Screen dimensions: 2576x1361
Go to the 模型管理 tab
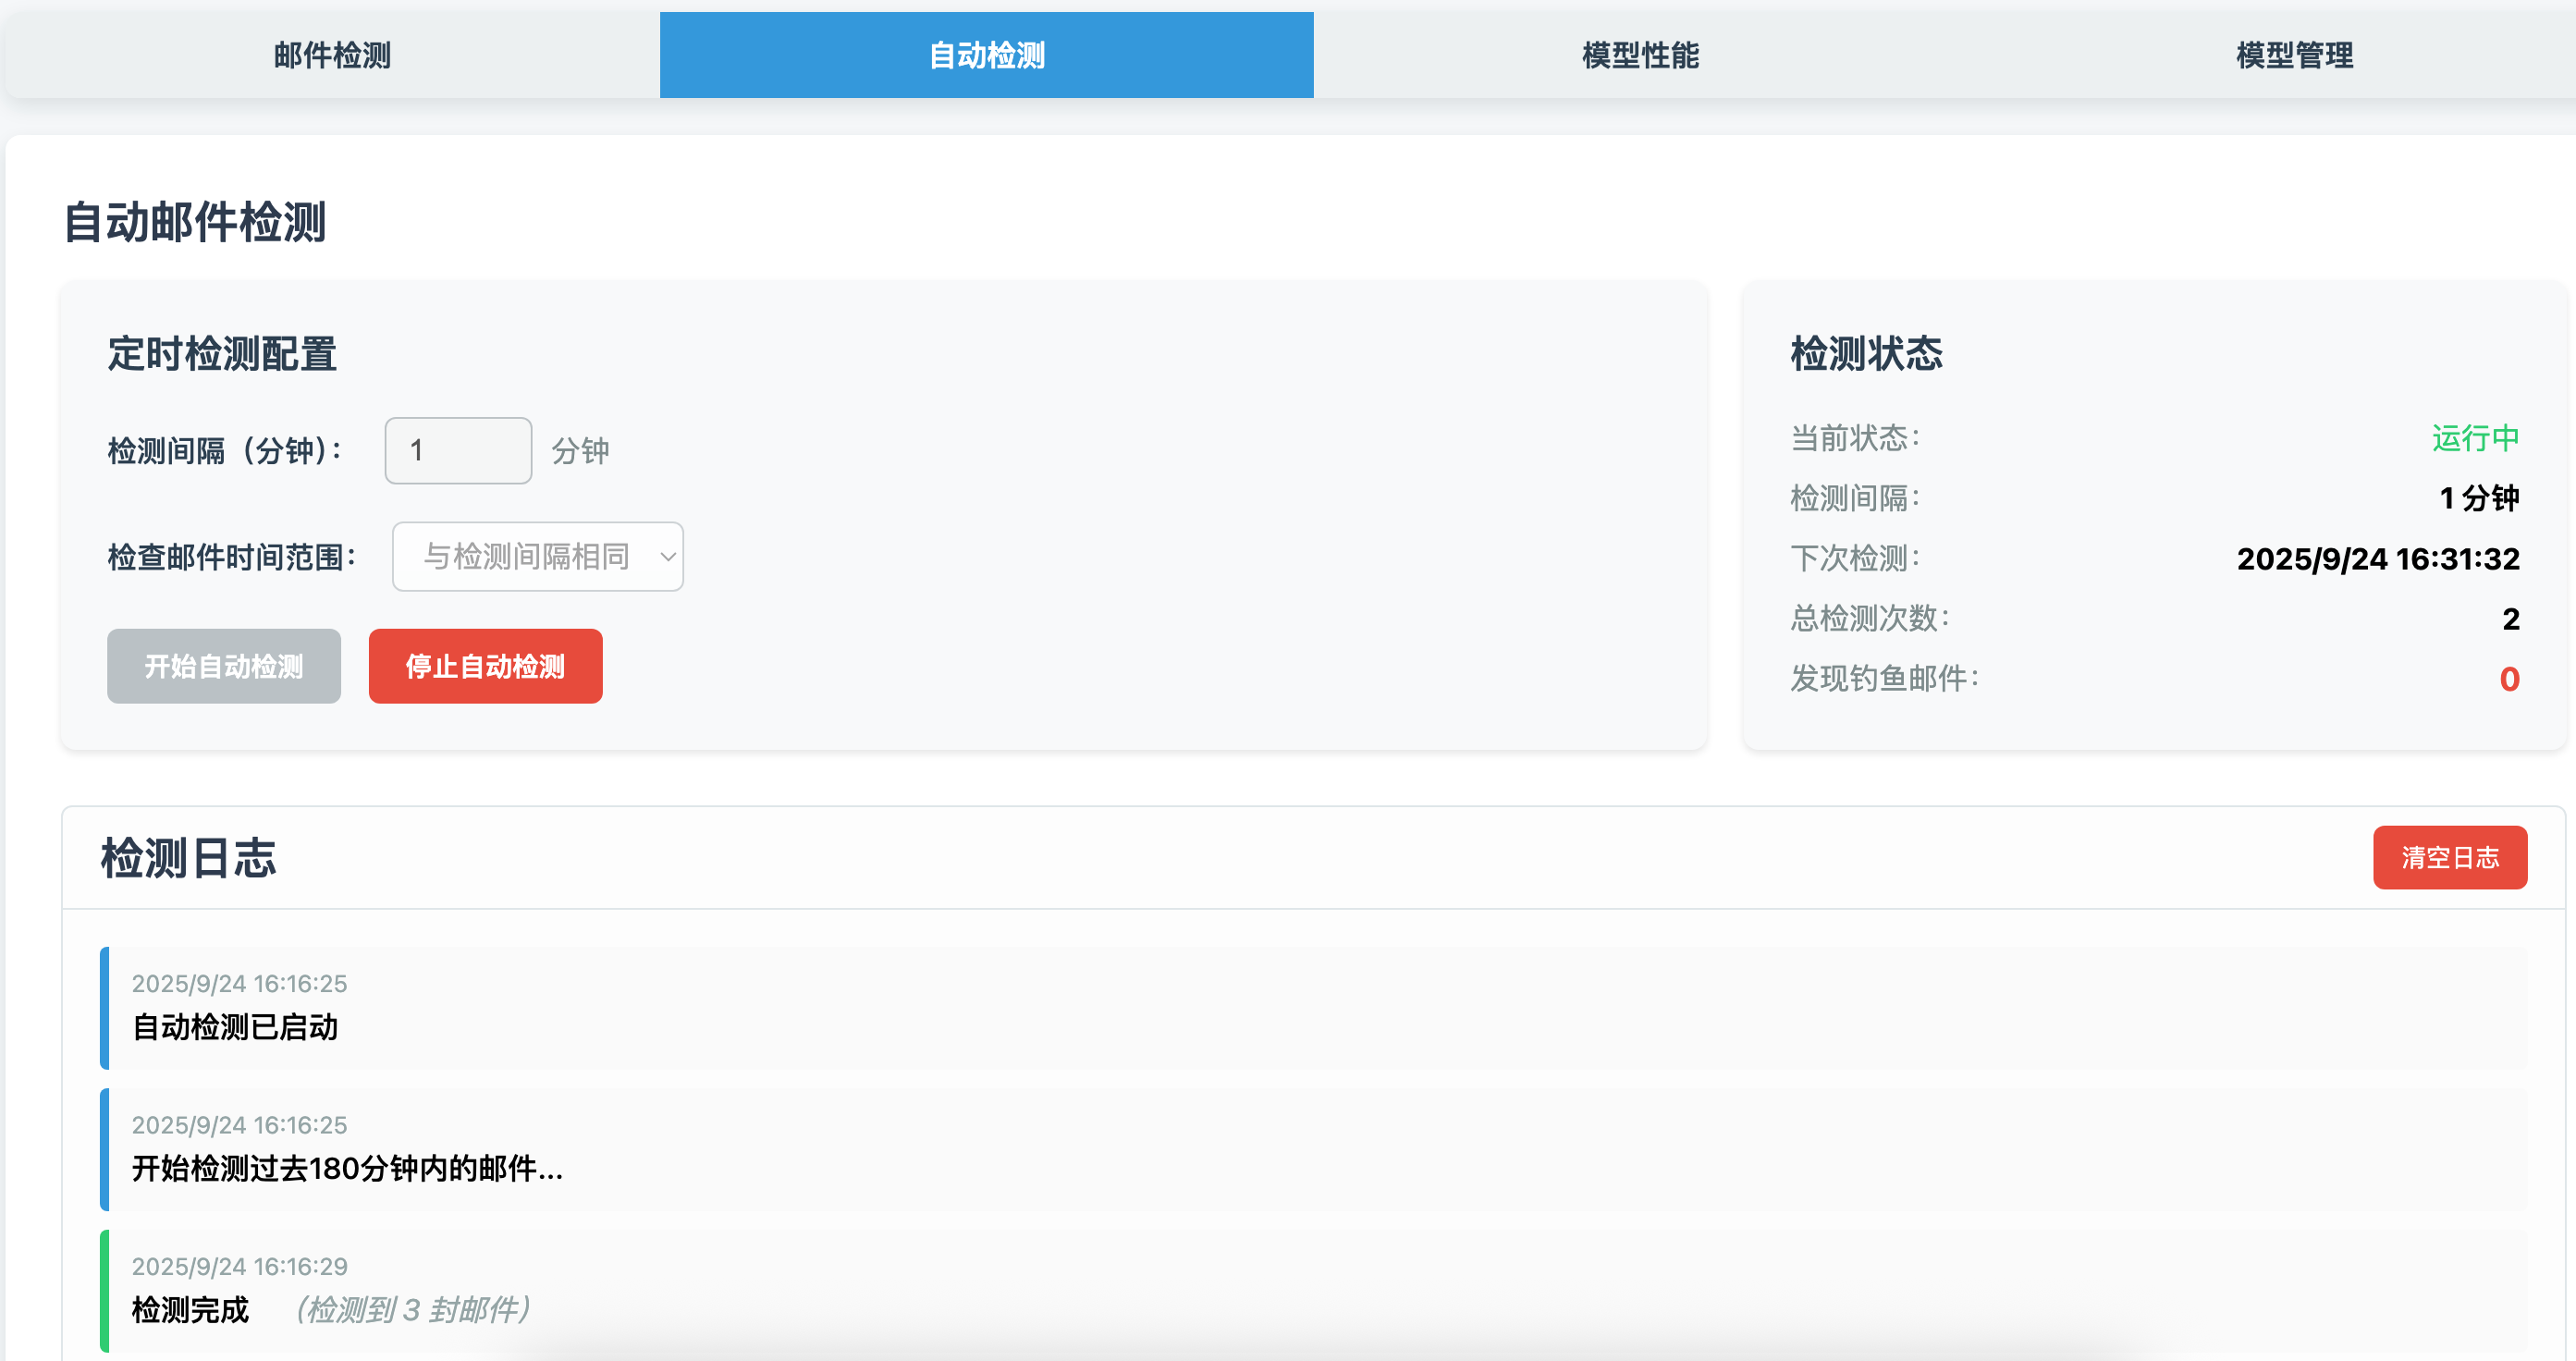[x=2294, y=55]
